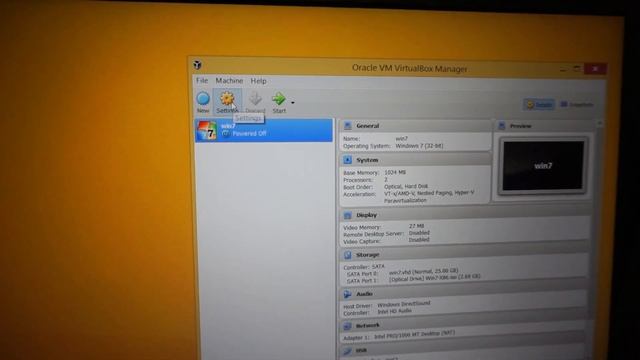640x360 pixels.
Task: Click the Preview section icon
Action: [502, 126]
